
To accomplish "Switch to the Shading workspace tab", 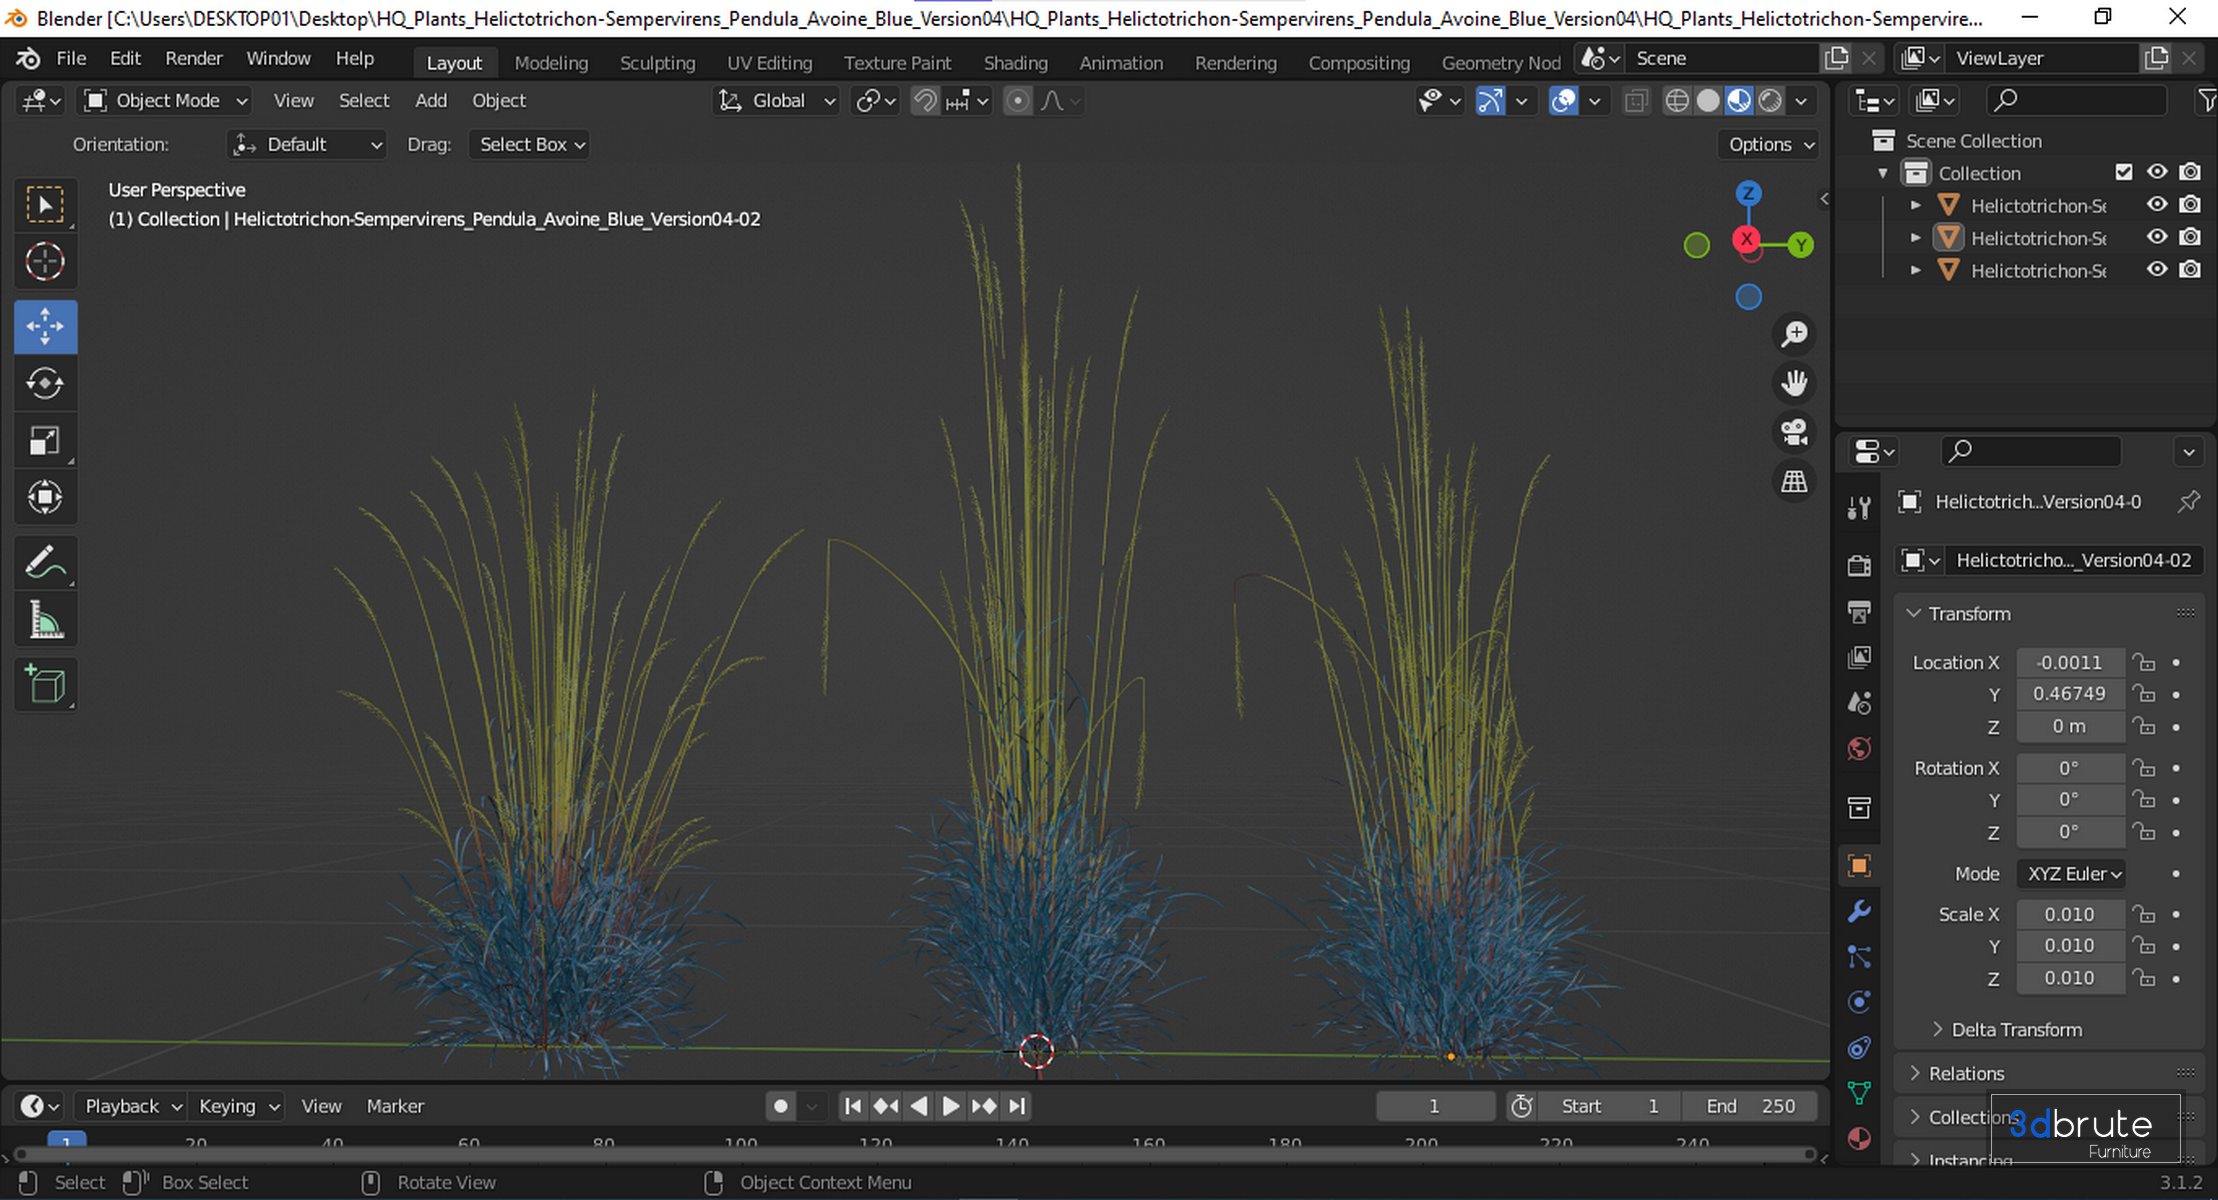I will point(1015,62).
